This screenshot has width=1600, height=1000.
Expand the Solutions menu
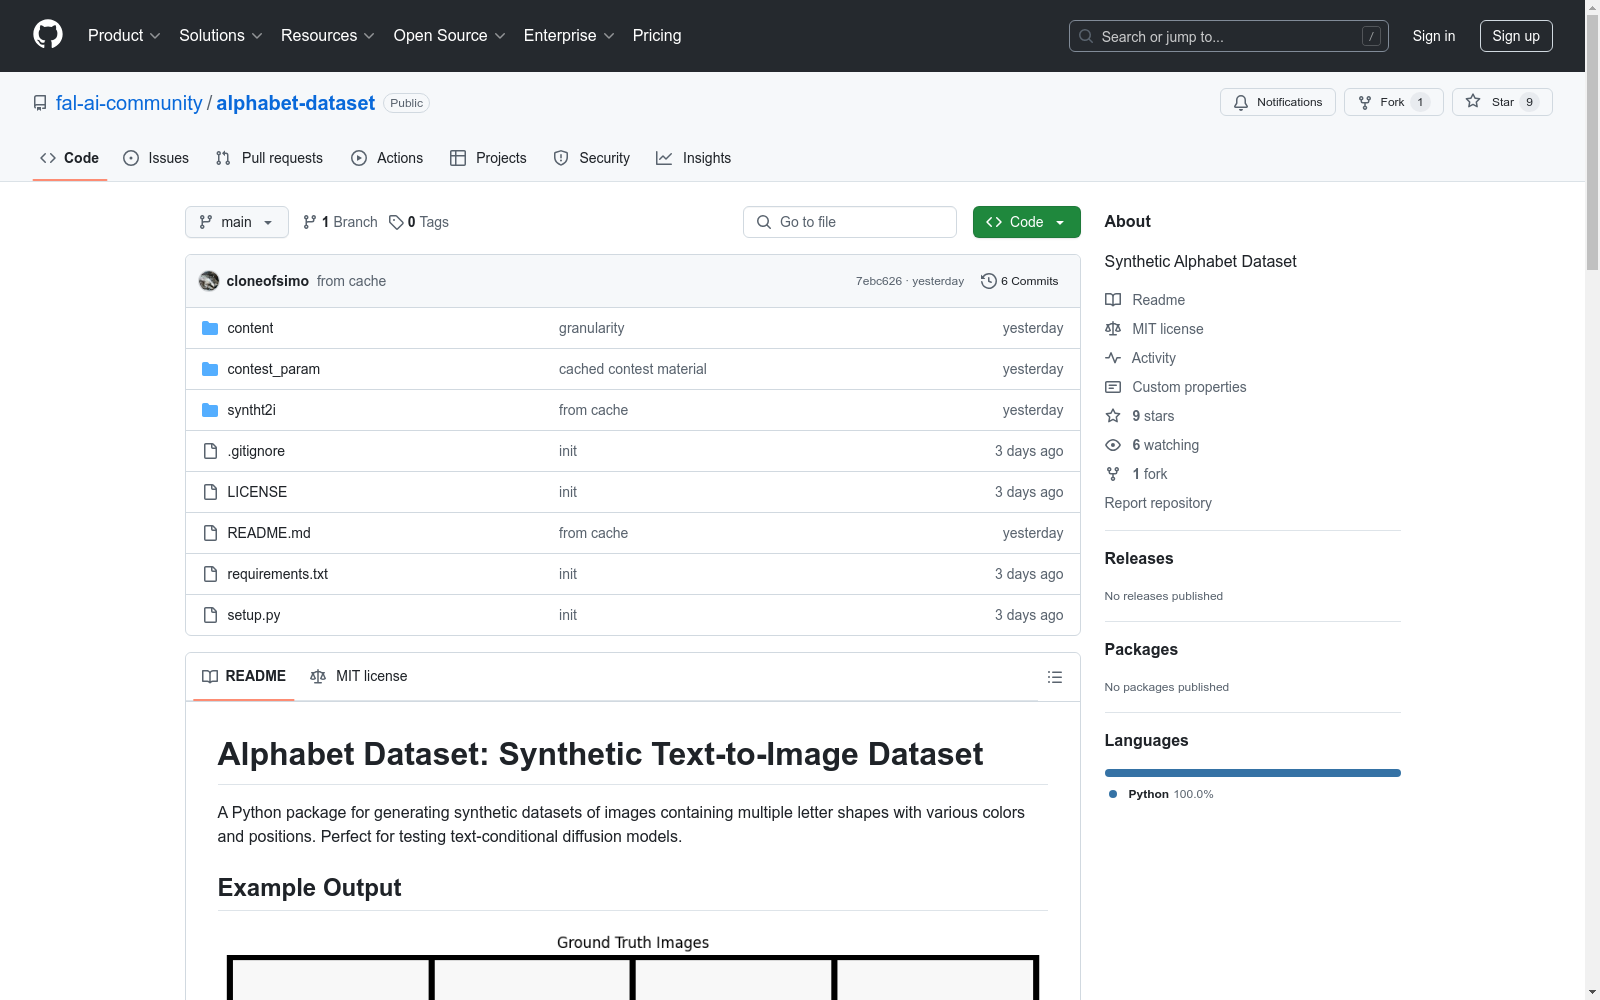221,36
